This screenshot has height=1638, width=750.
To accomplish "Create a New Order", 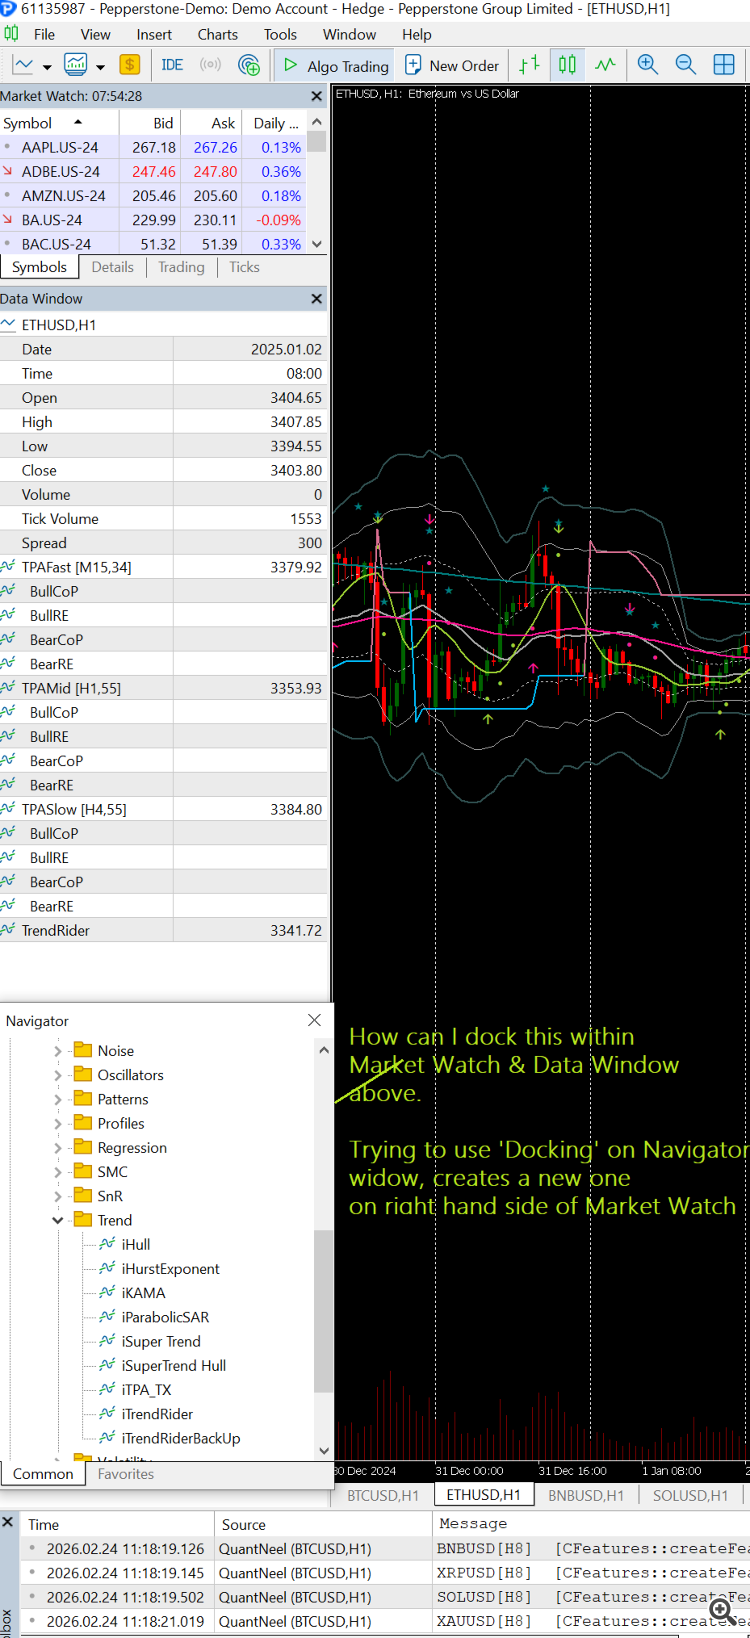I will tap(452, 65).
